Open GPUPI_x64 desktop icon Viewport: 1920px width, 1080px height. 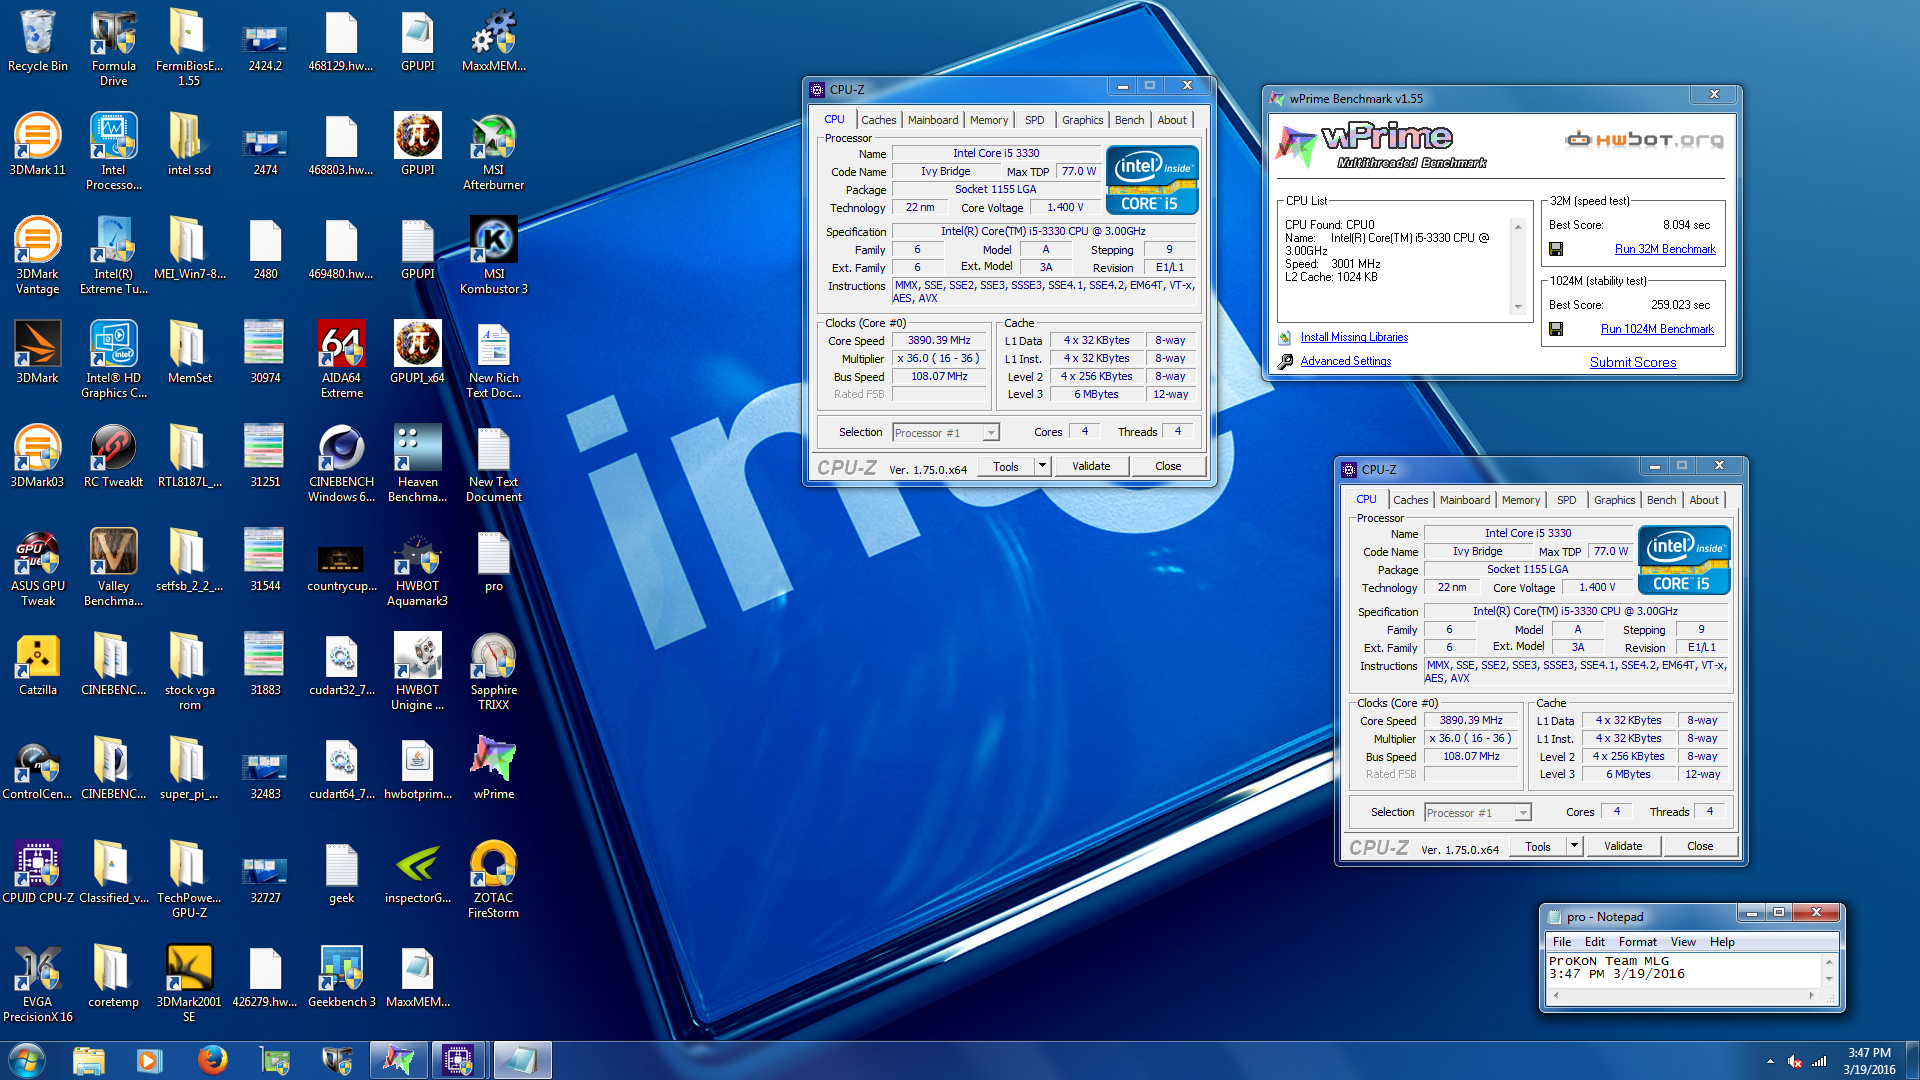tap(417, 353)
